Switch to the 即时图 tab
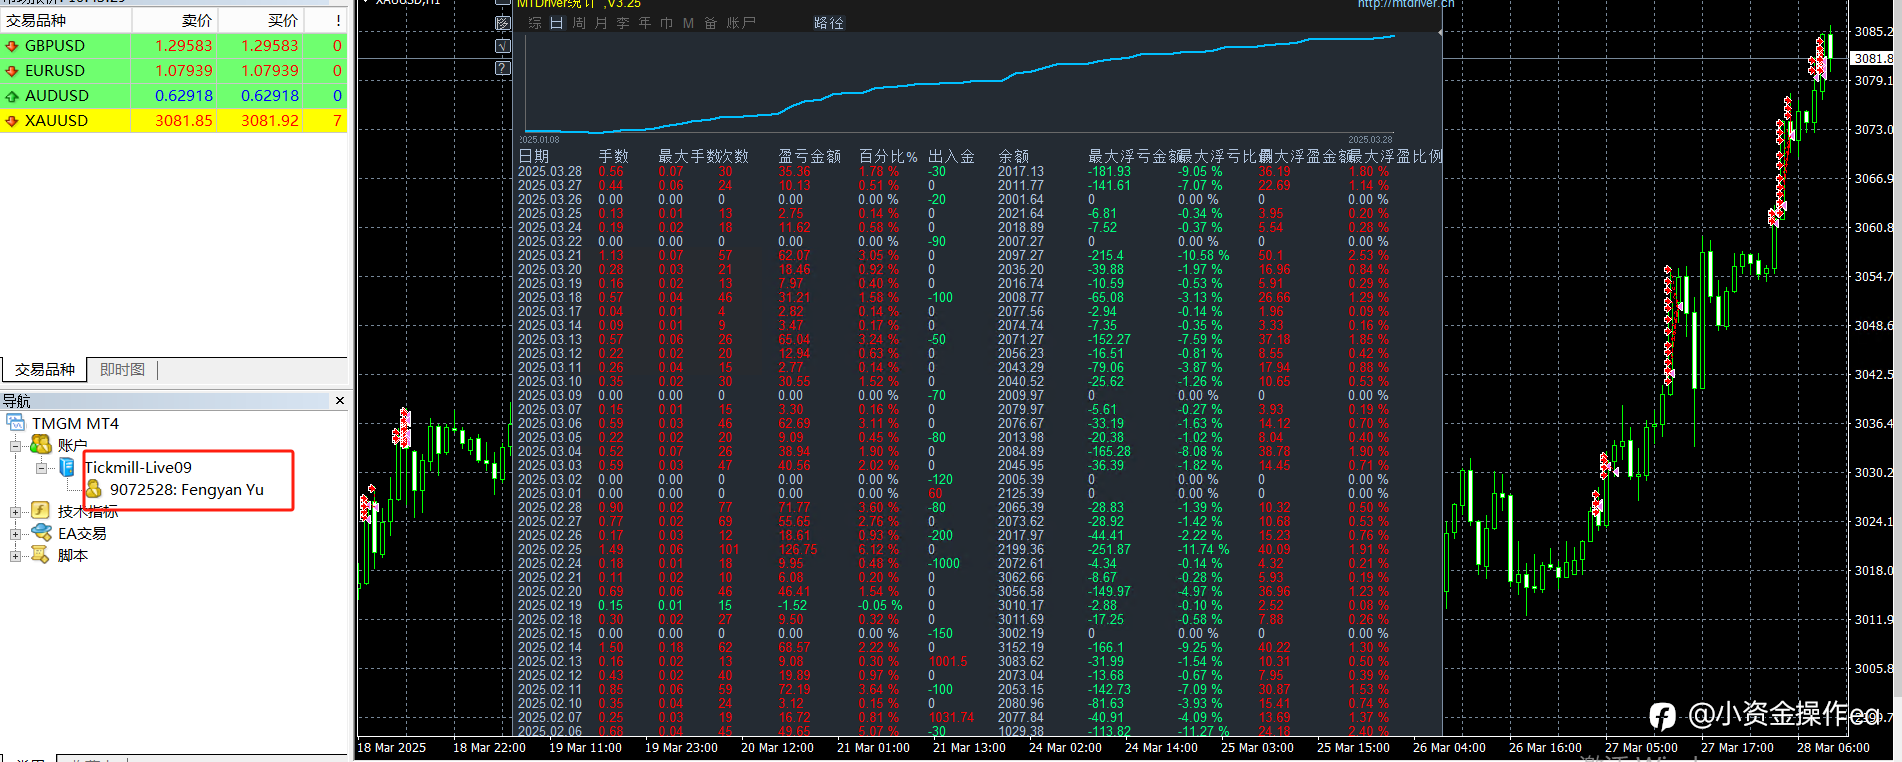 (x=122, y=370)
